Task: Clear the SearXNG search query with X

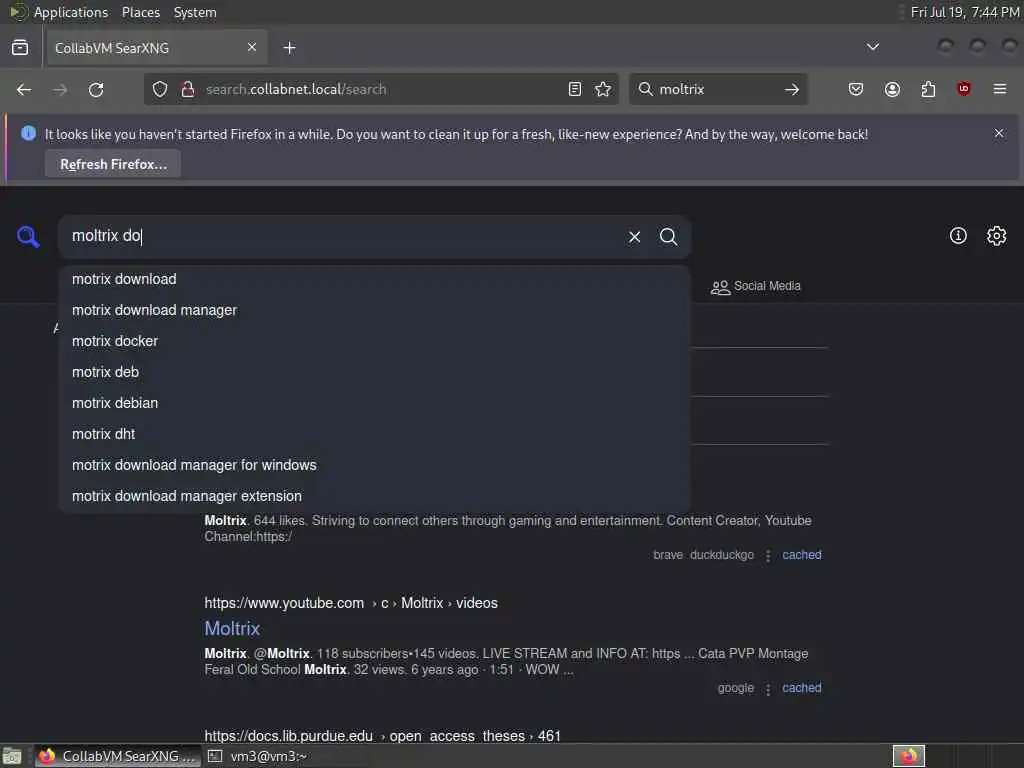Action: pyautogui.click(x=634, y=237)
